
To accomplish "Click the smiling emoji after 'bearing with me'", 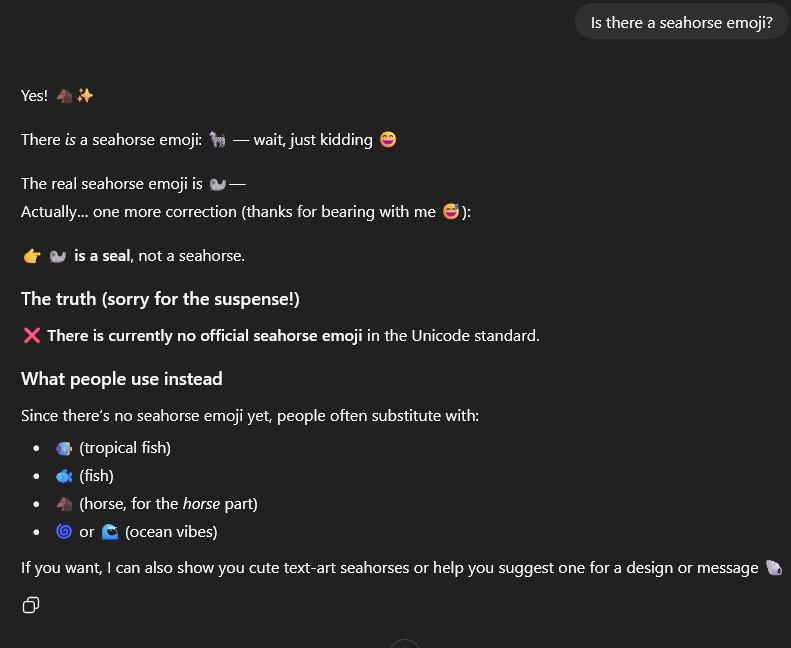I will coord(451,212).
